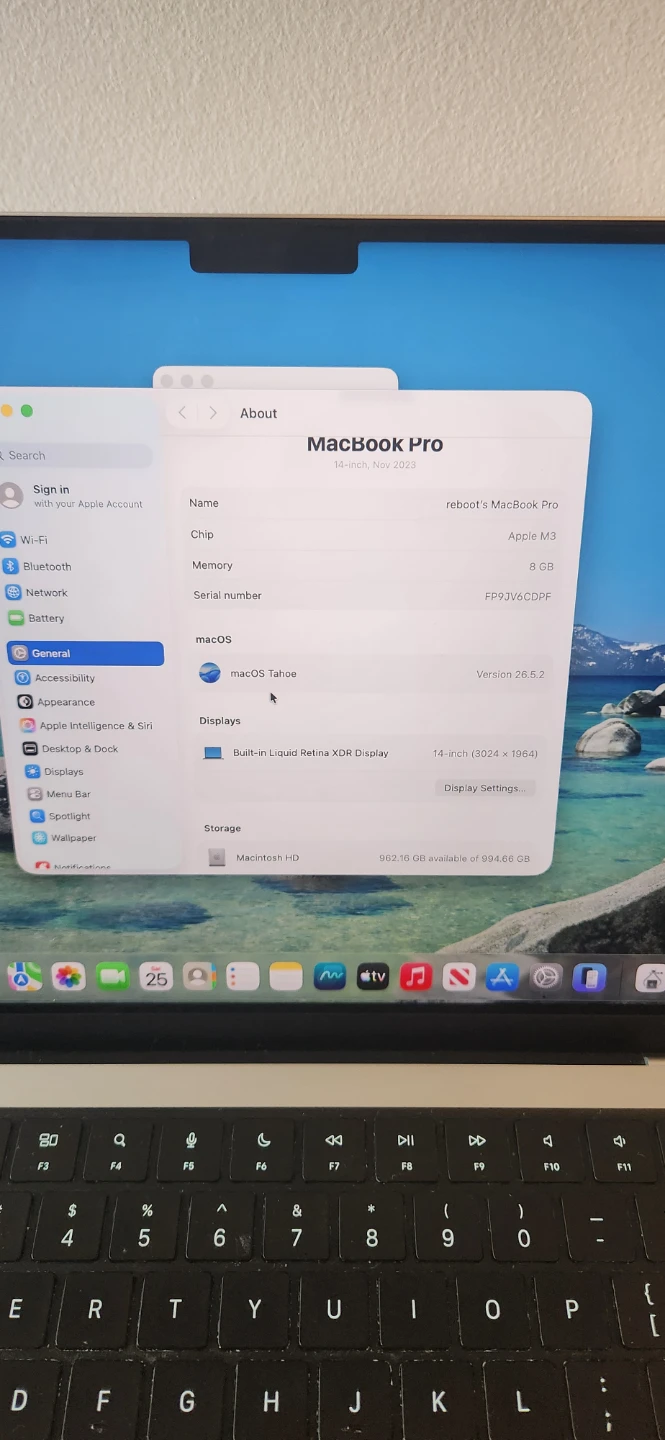Image resolution: width=665 pixels, height=1440 pixels.
Task: Open Apple News in the Dock
Action: pos(459,977)
